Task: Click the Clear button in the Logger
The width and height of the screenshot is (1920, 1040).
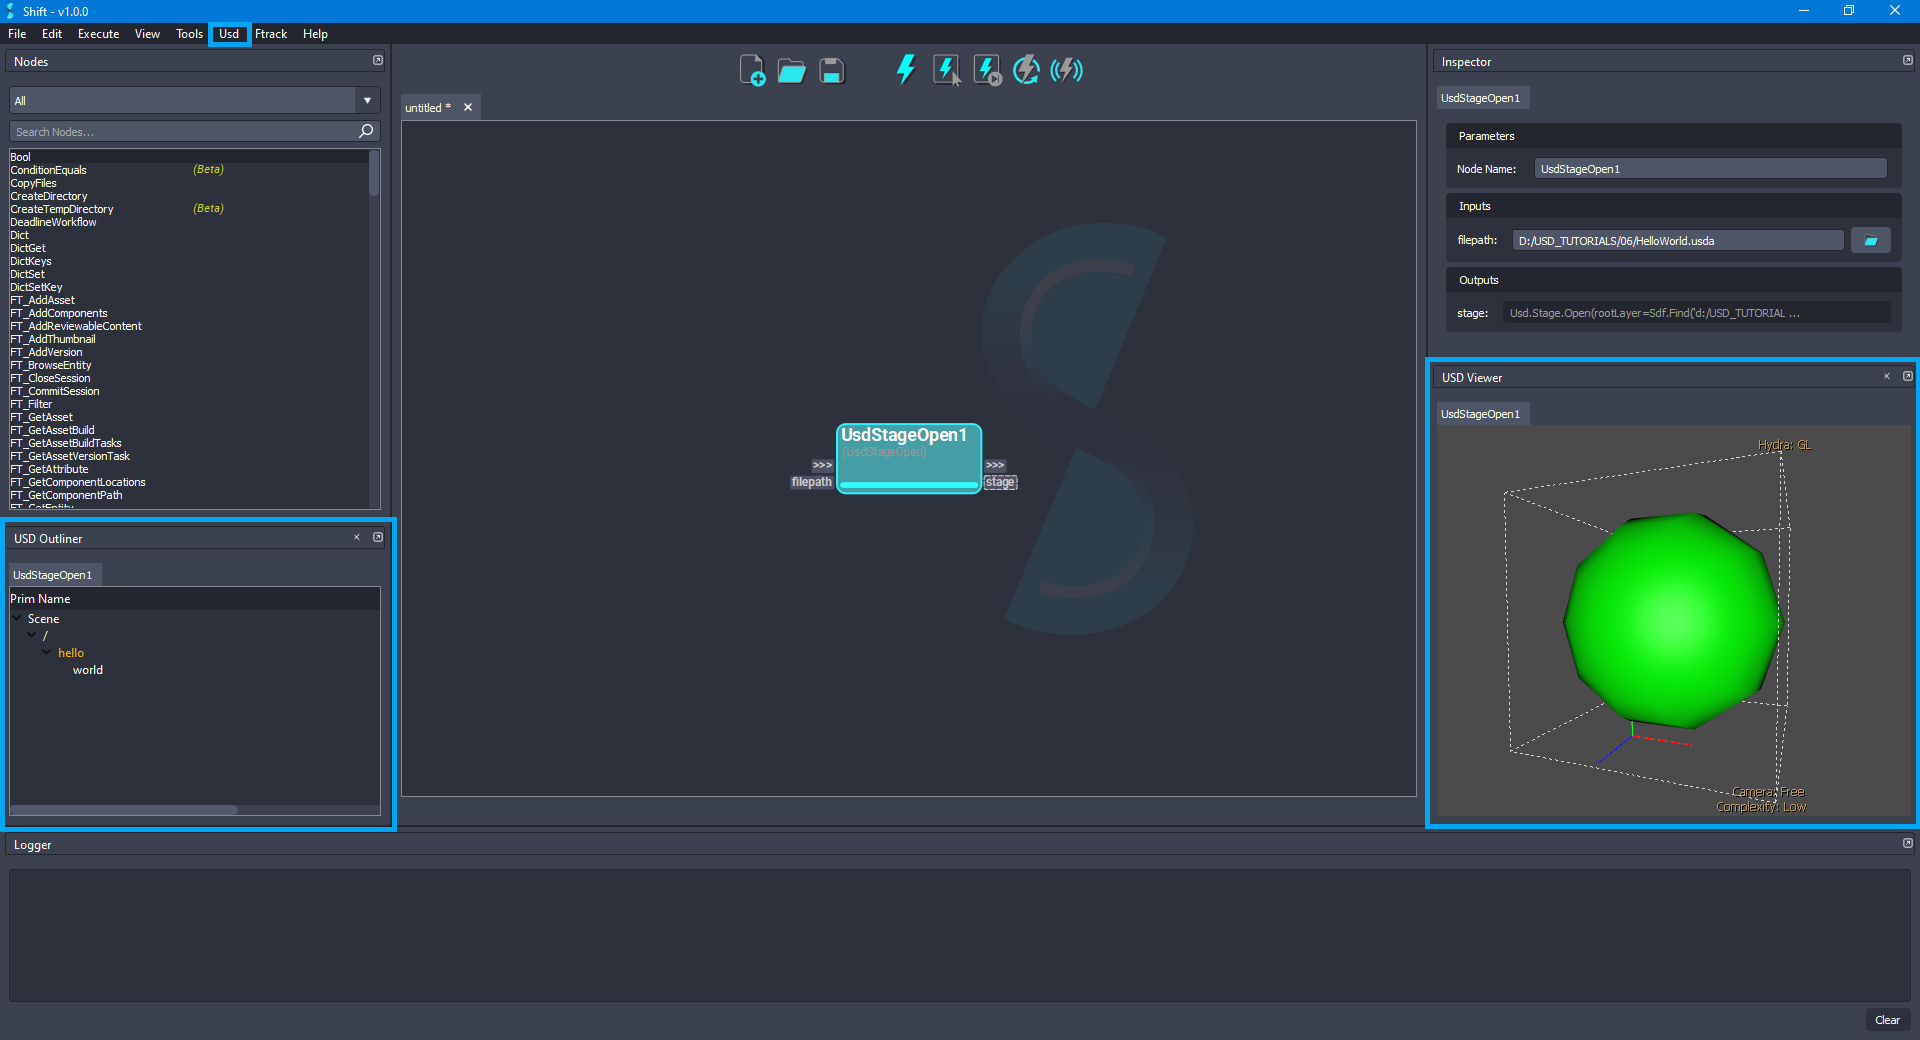Action: click(1887, 1020)
